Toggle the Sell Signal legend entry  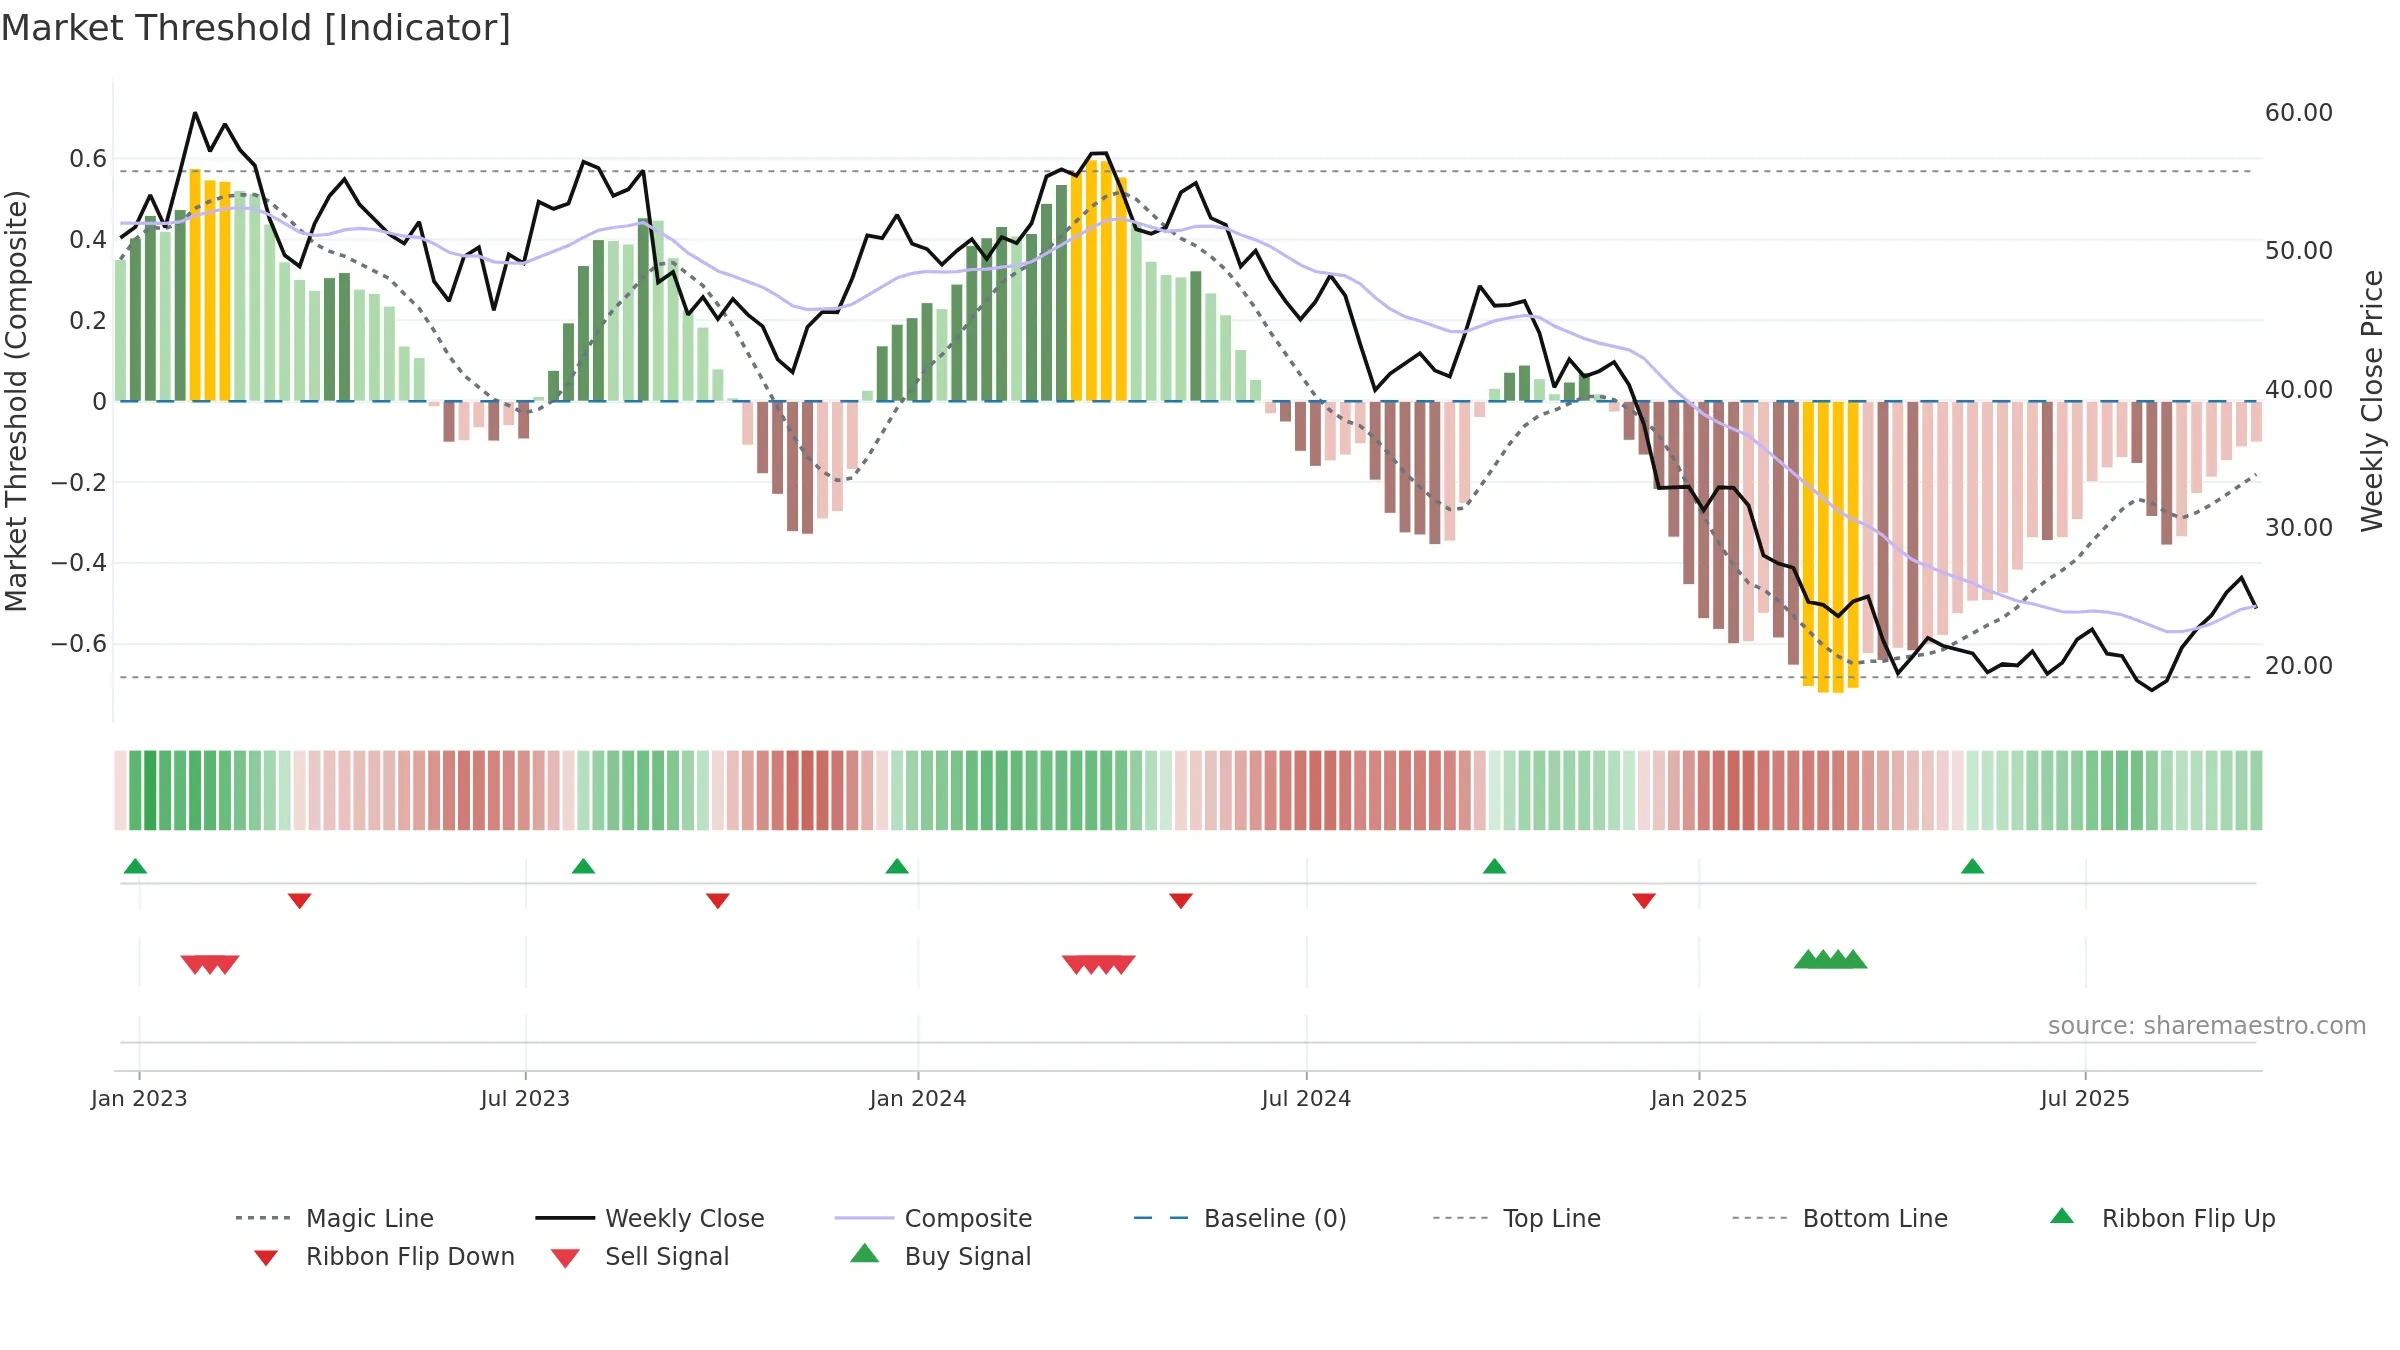tap(640, 1256)
